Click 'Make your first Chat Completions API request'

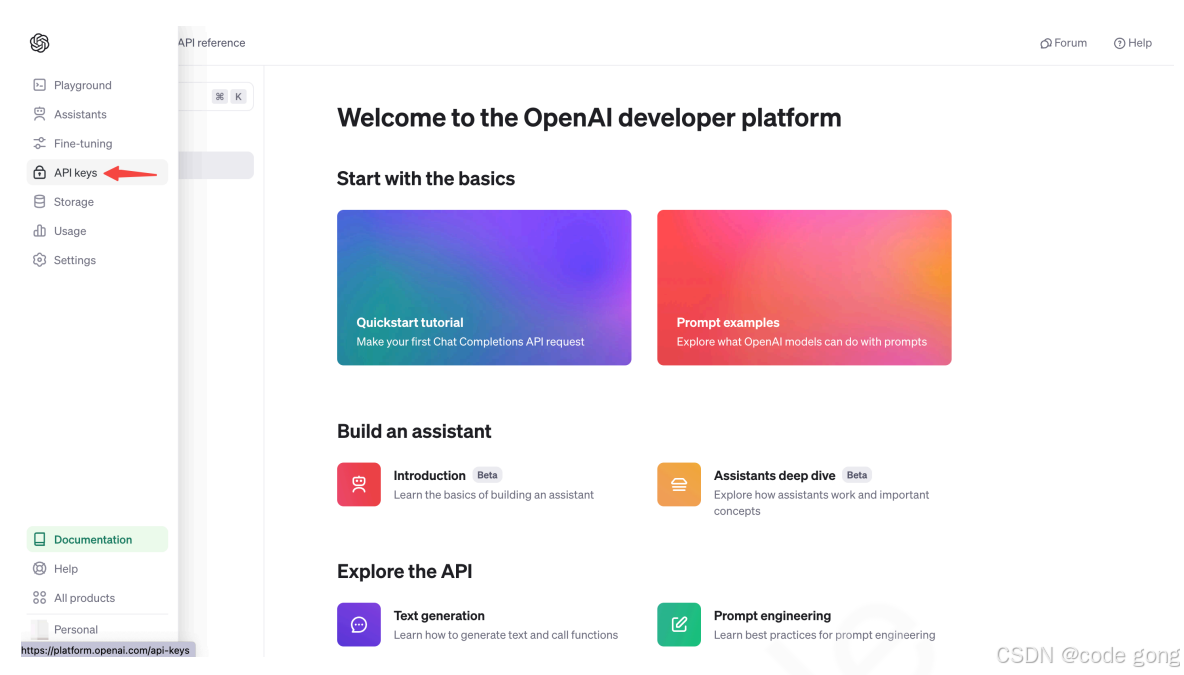click(470, 342)
